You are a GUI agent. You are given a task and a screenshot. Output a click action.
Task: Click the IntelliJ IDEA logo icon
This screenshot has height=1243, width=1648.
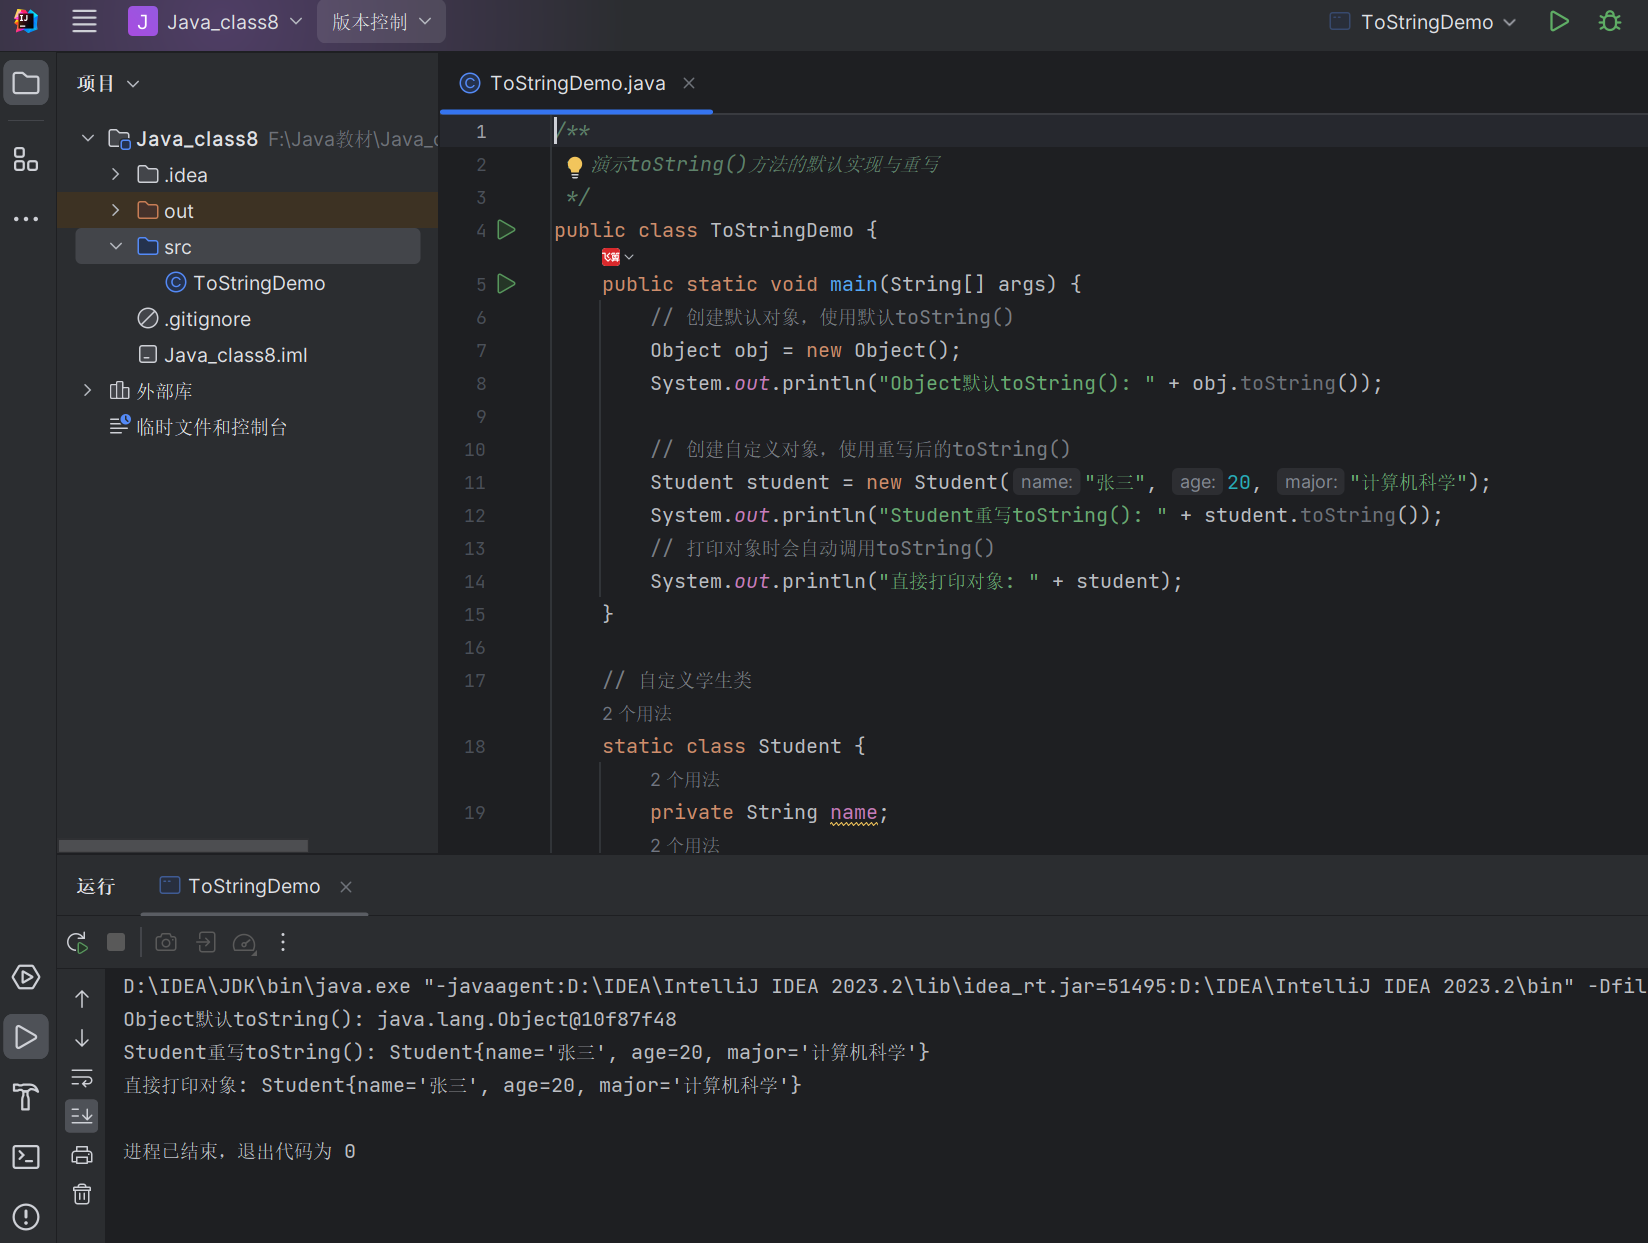coord(26,21)
